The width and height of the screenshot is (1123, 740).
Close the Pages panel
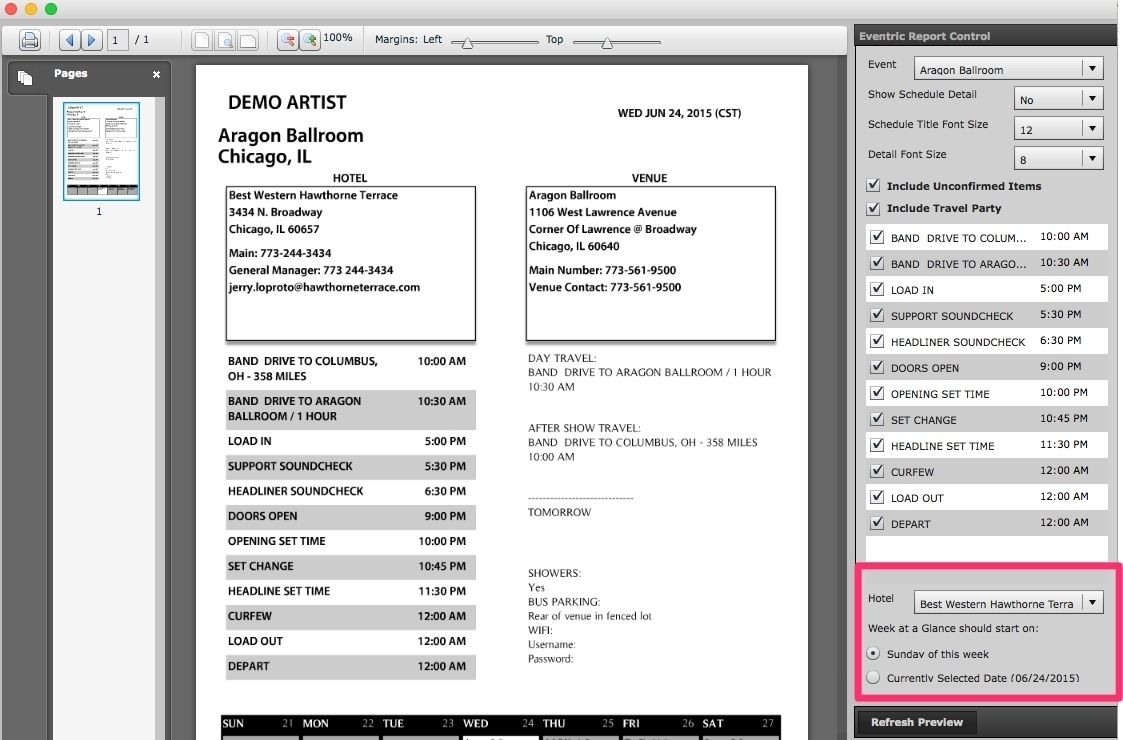(x=156, y=75)
